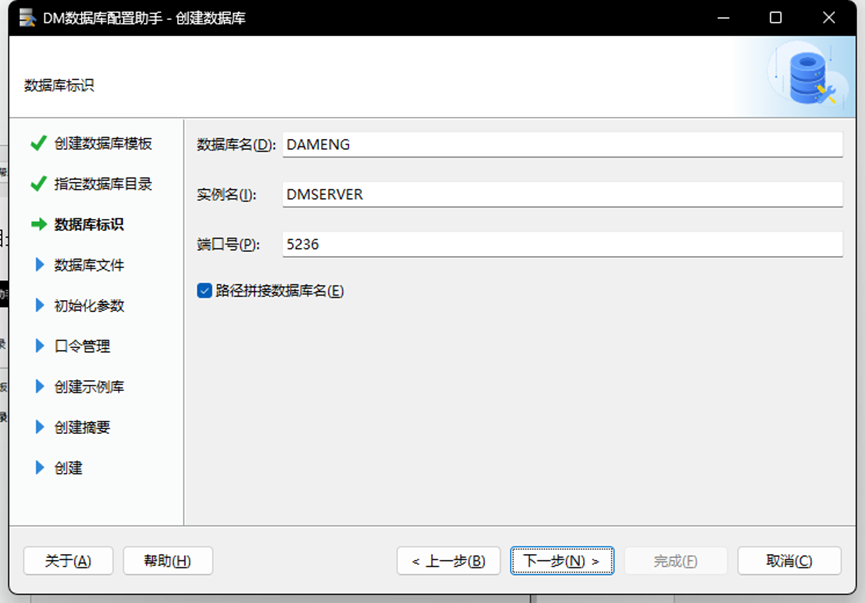Screen dimensions: 865x603
Task: Focus the 端口号 field containing 5236
Action: [563, 244]
